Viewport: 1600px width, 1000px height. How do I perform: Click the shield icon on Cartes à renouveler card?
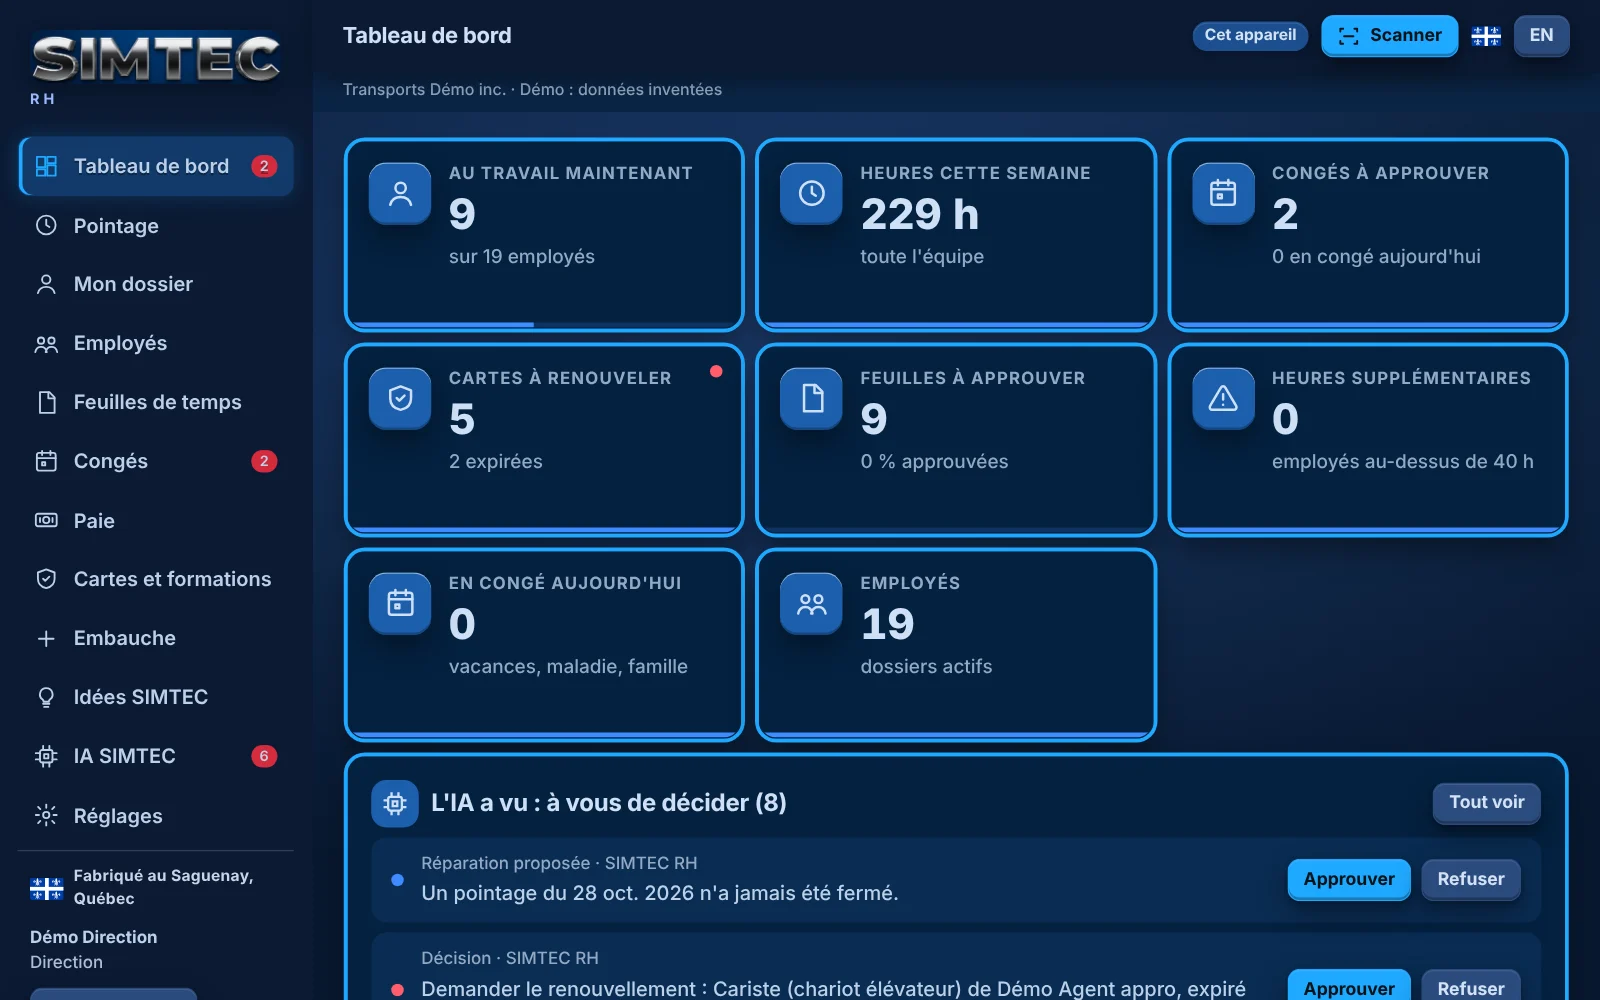coord(400,398)
